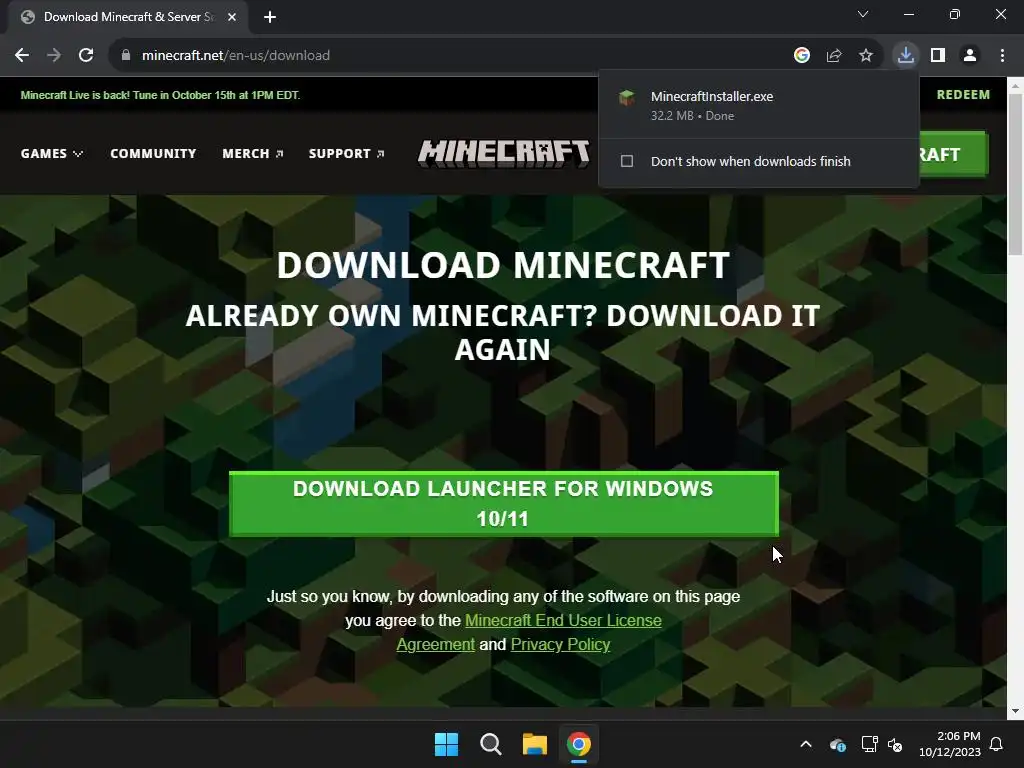The width and height of the screenshot is (1024, 768).
Task: Reload the Minecraft download page
Action: tap(86, 56)
